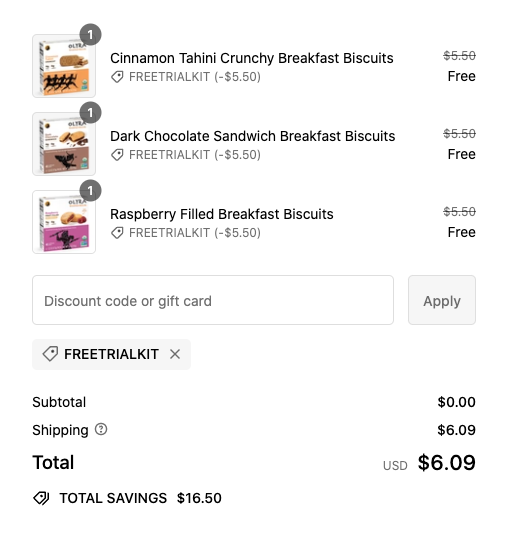Screen dimensions: 511x558
Task: Click quantity badge on Dark Chocolate thumbnail
Action: point(90,112)
